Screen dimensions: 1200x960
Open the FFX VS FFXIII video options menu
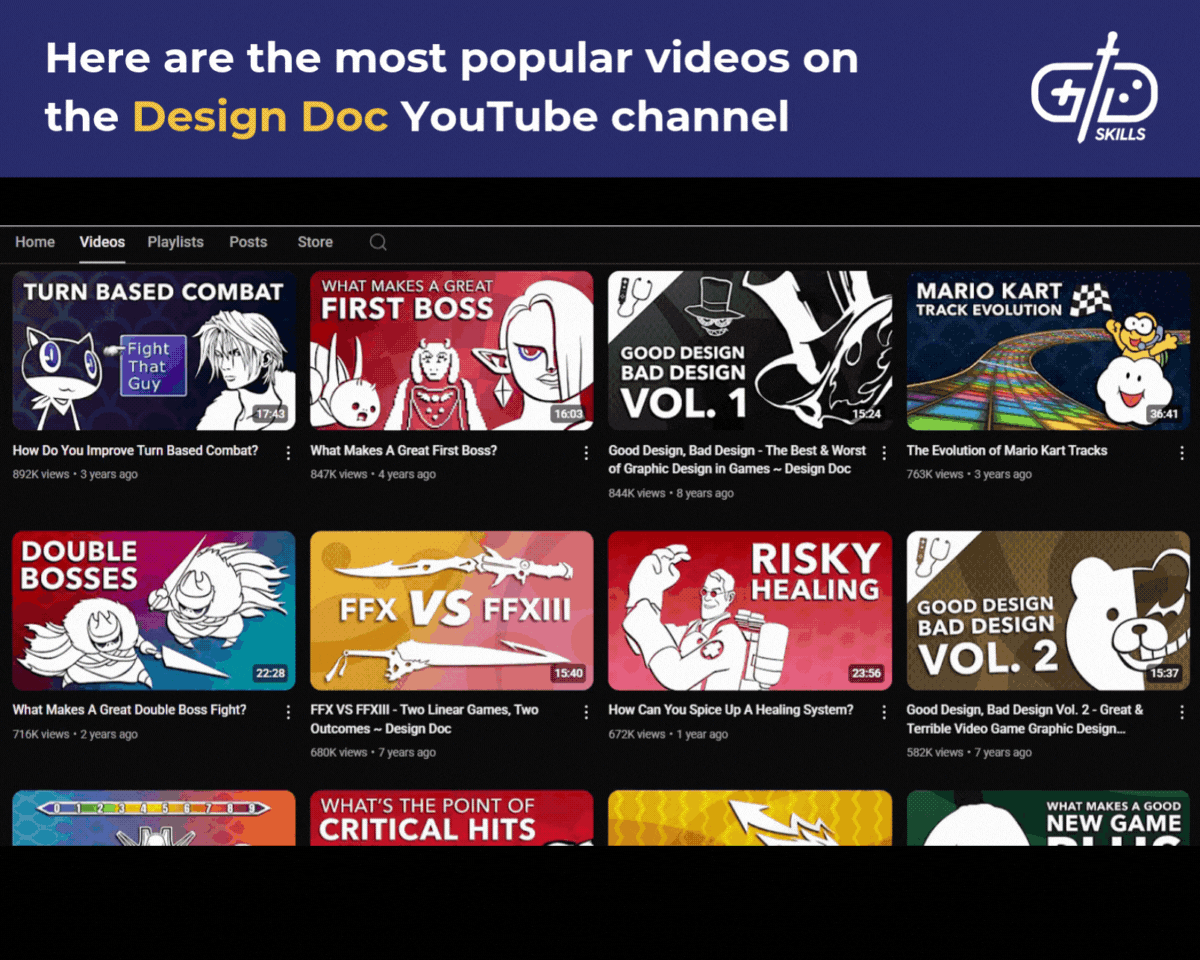tap(586, 712)
